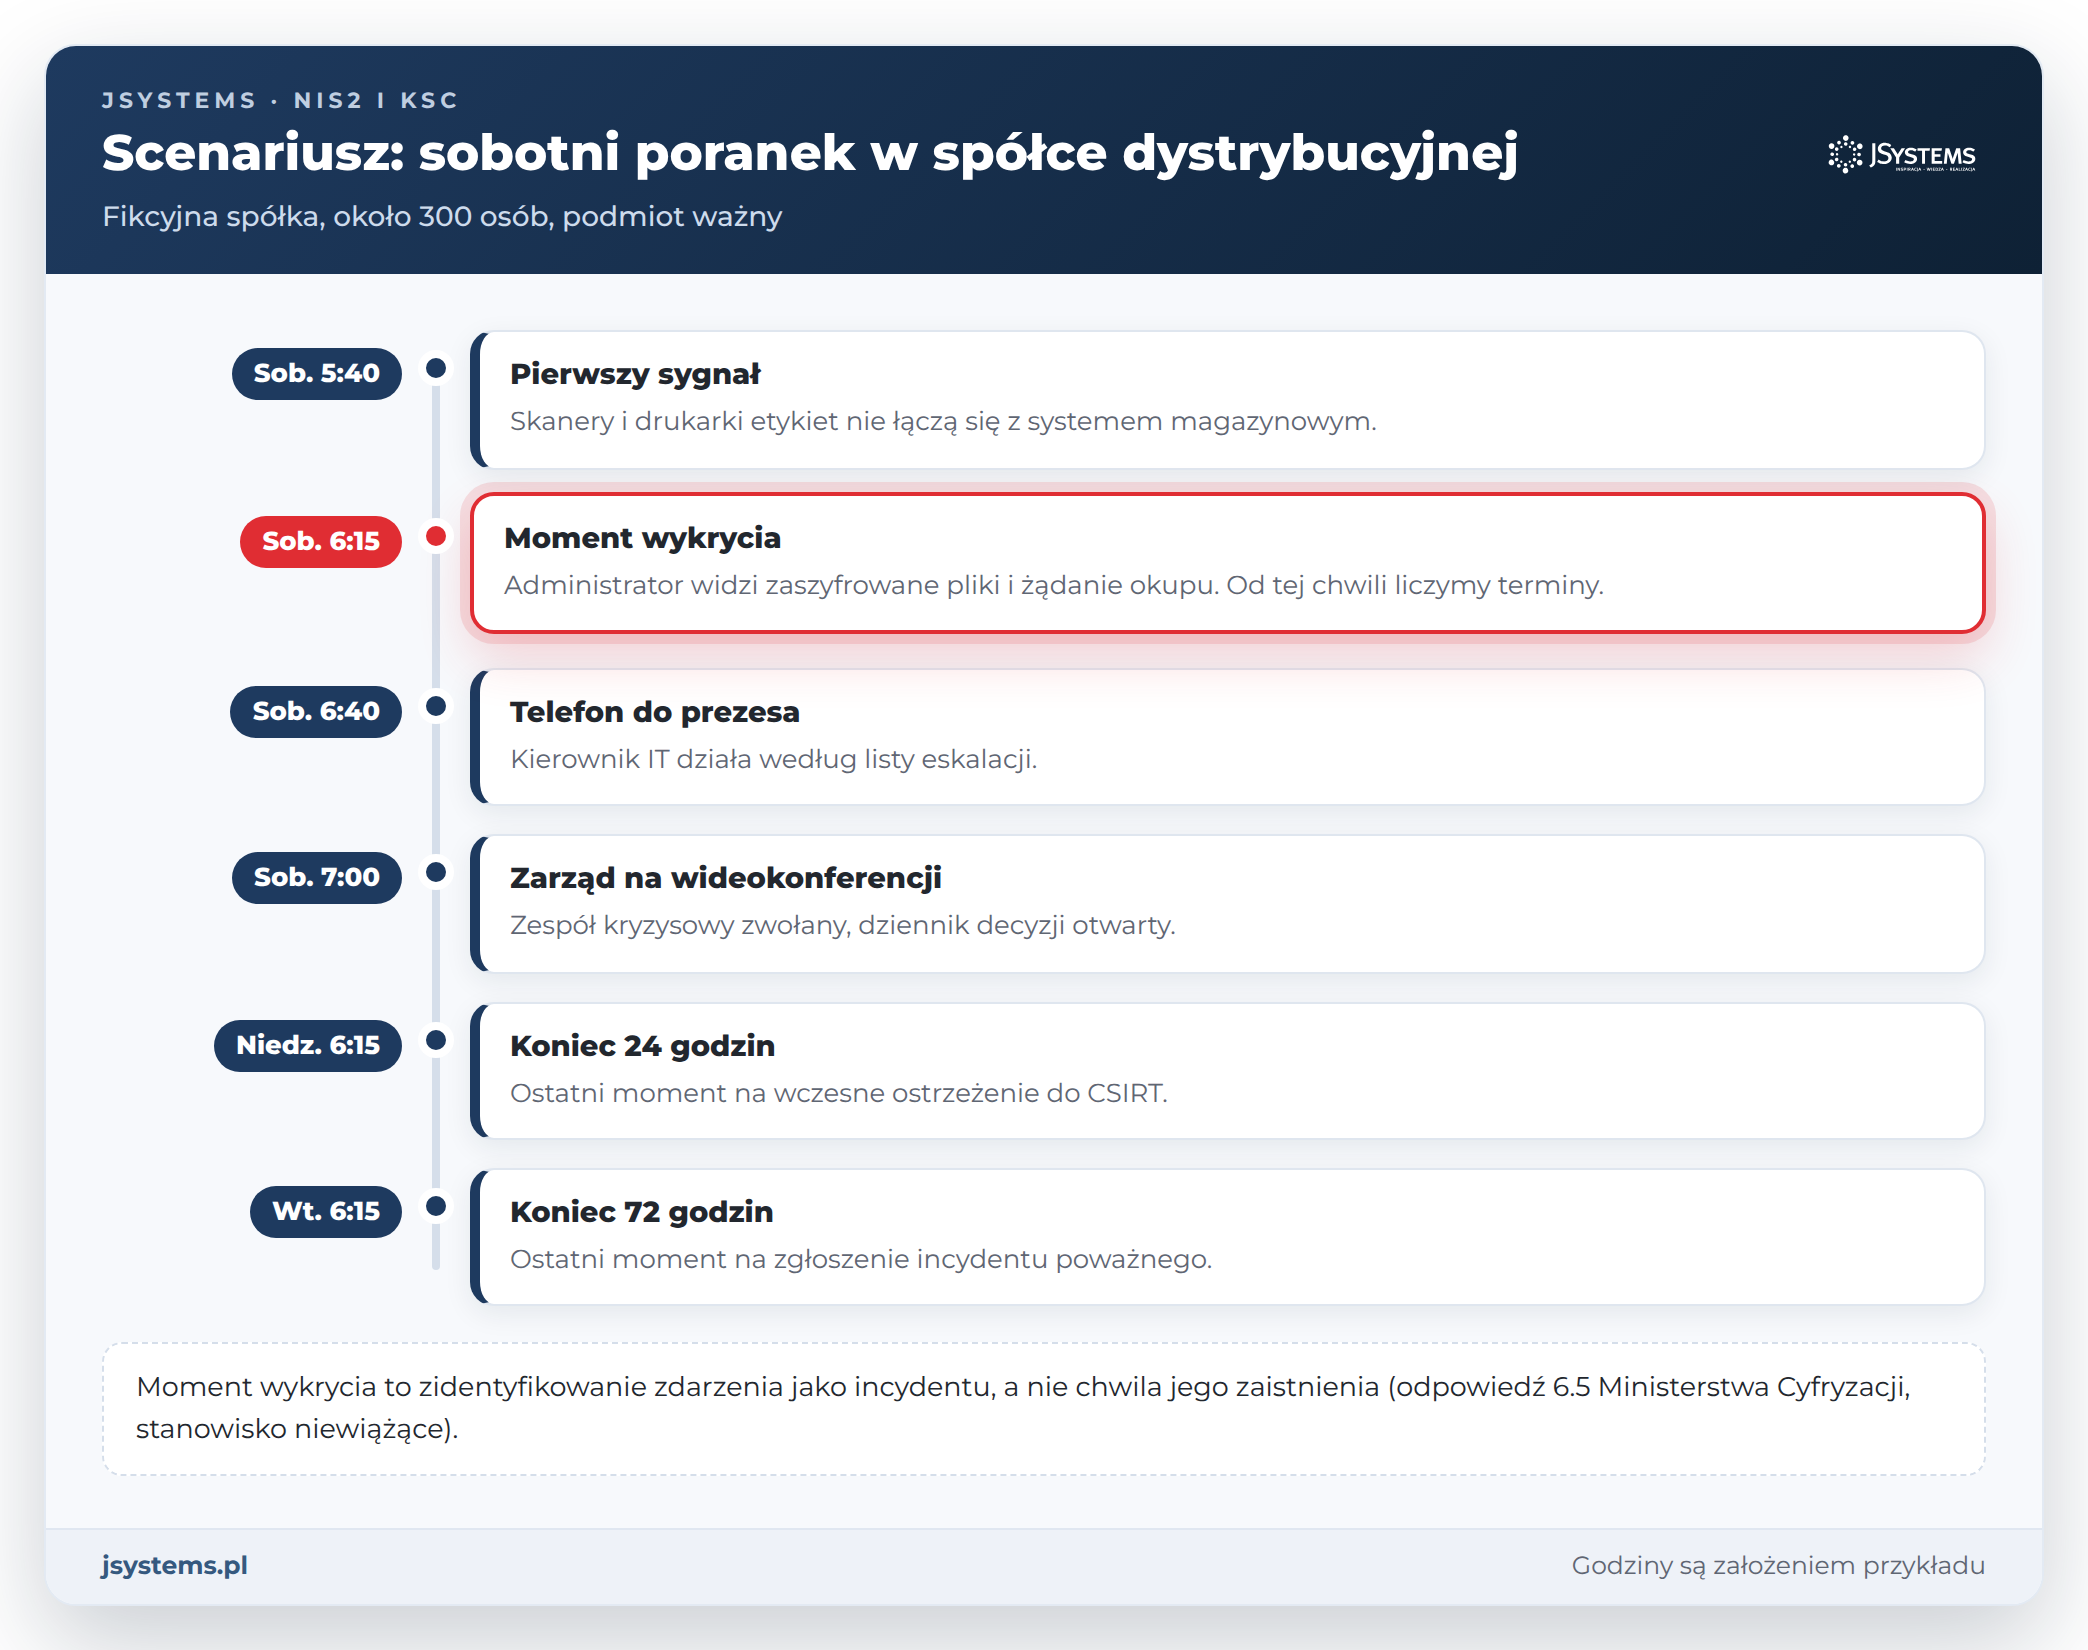The image size is (2088, 1650).
Task: Click the timeline dot beside Zarząd na wideokonferencji
Action: (436, 872)
